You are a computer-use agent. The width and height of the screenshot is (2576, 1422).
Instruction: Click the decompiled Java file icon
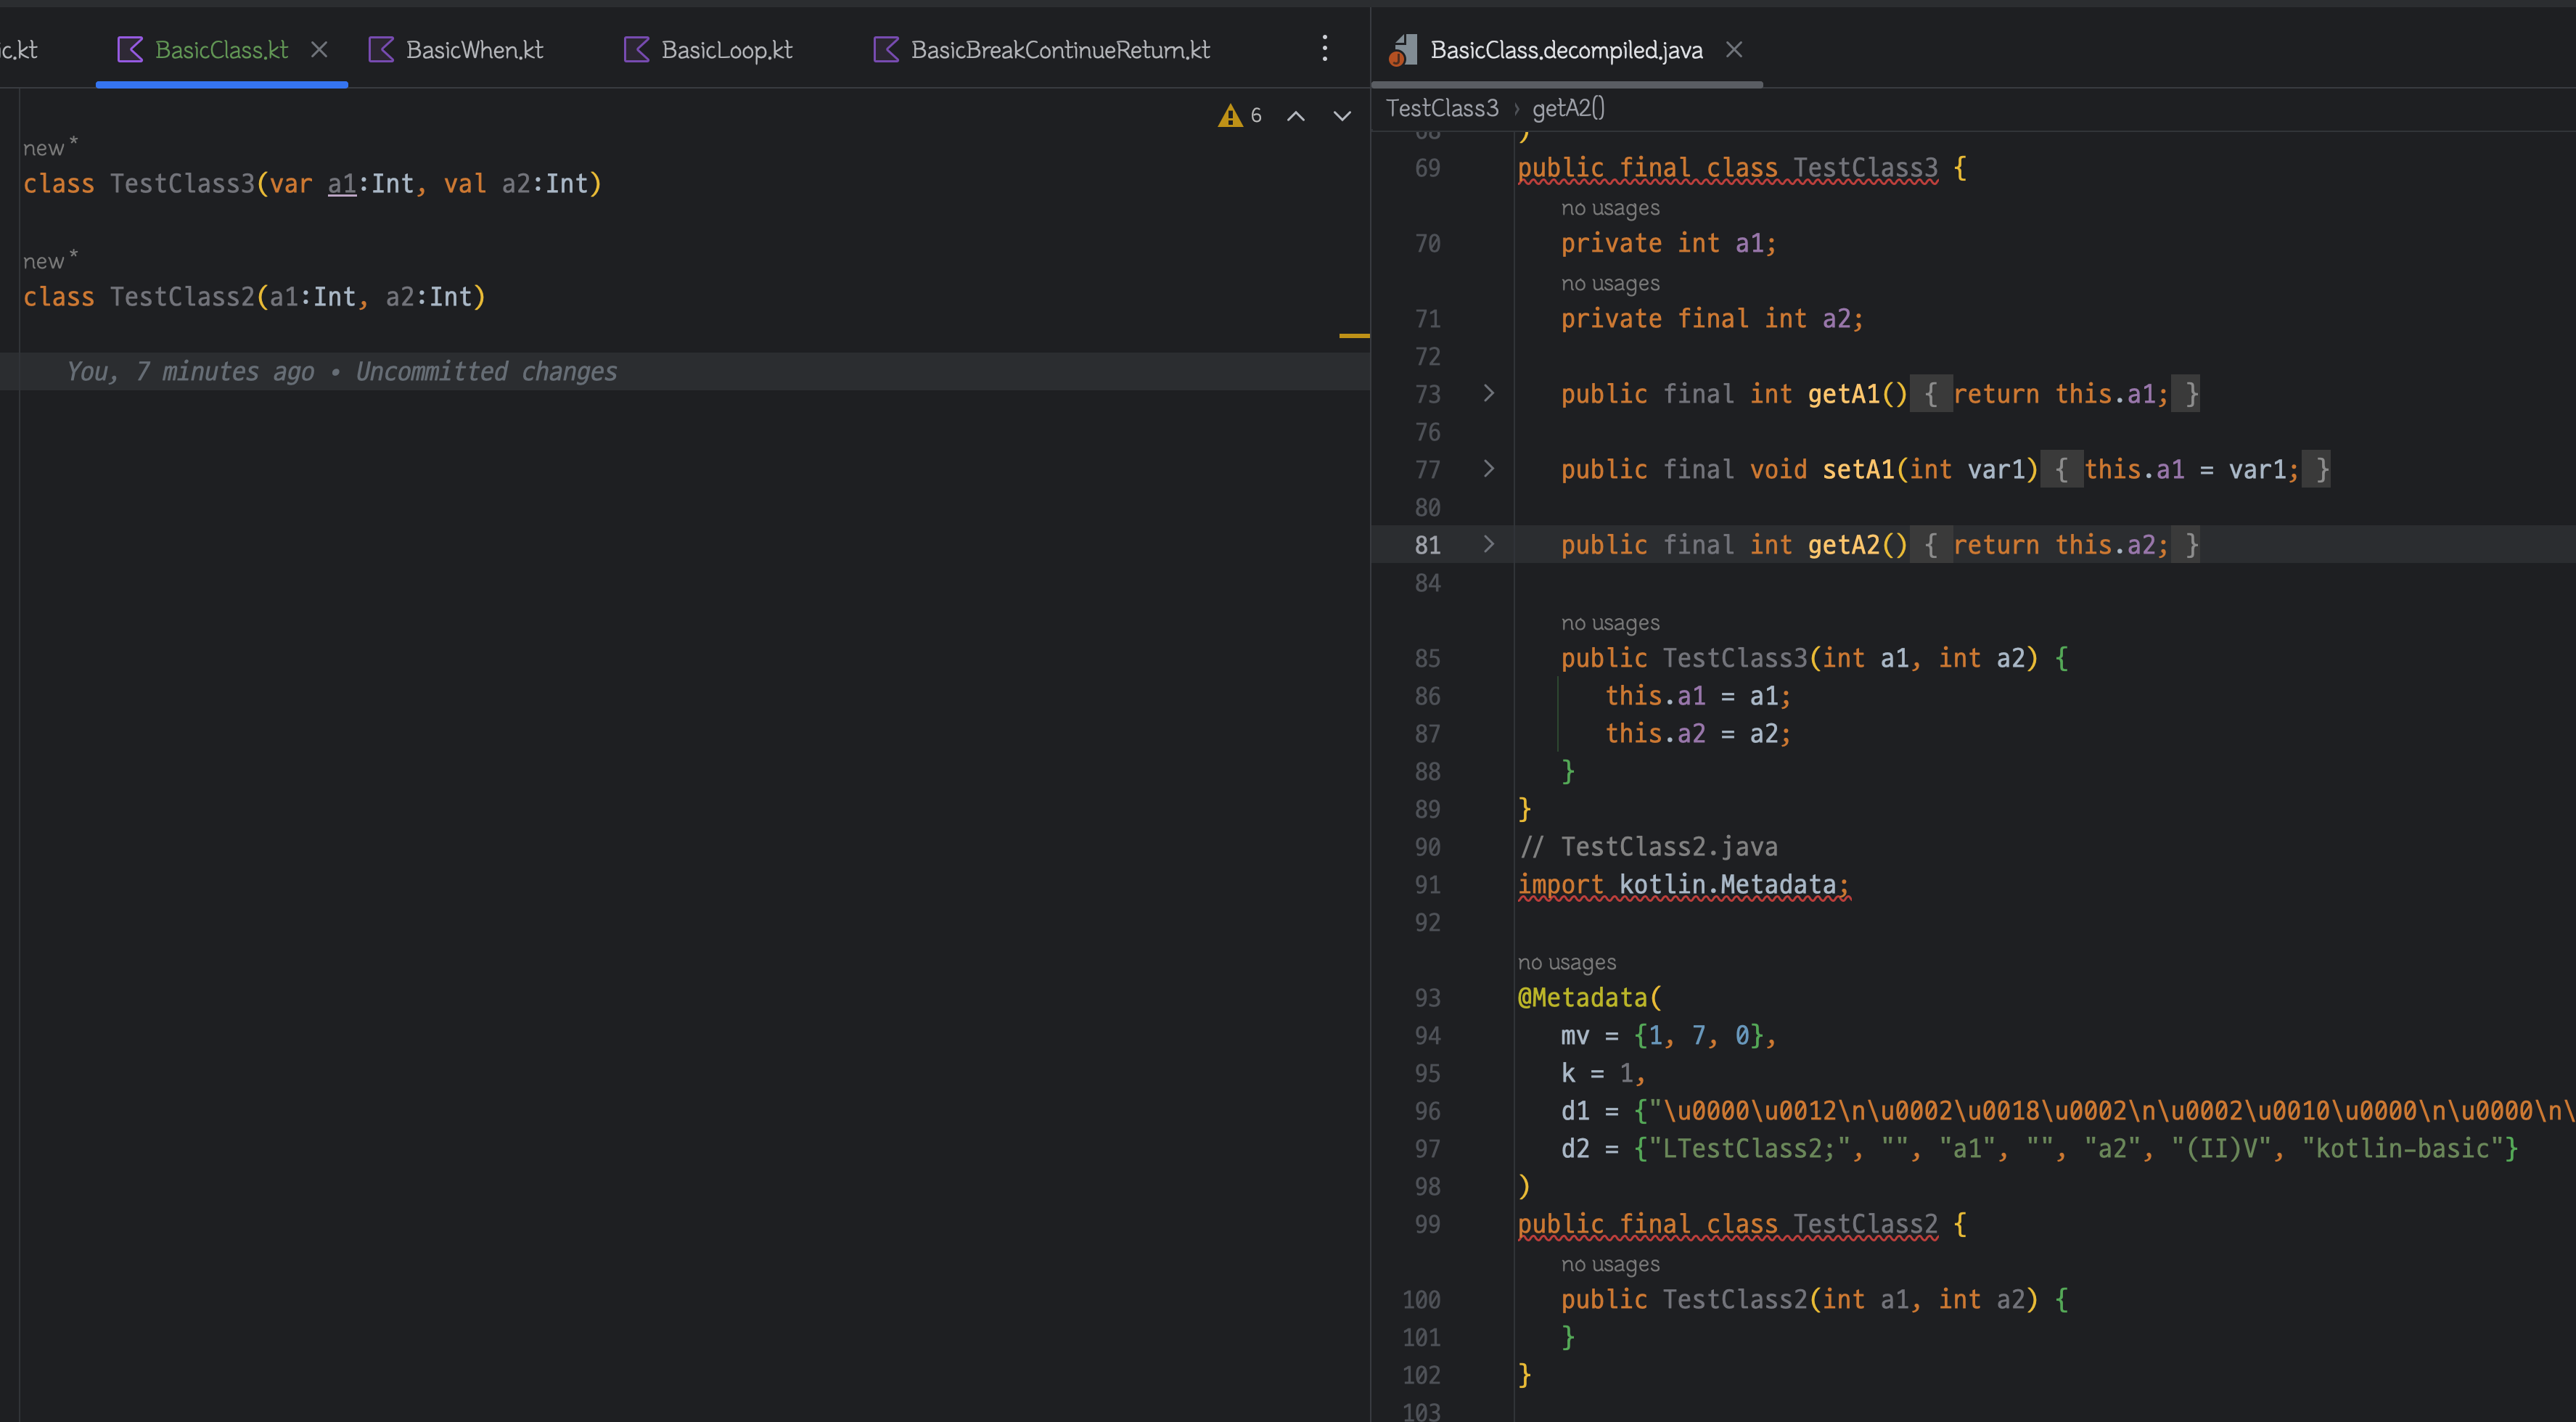coord(1403,50)
